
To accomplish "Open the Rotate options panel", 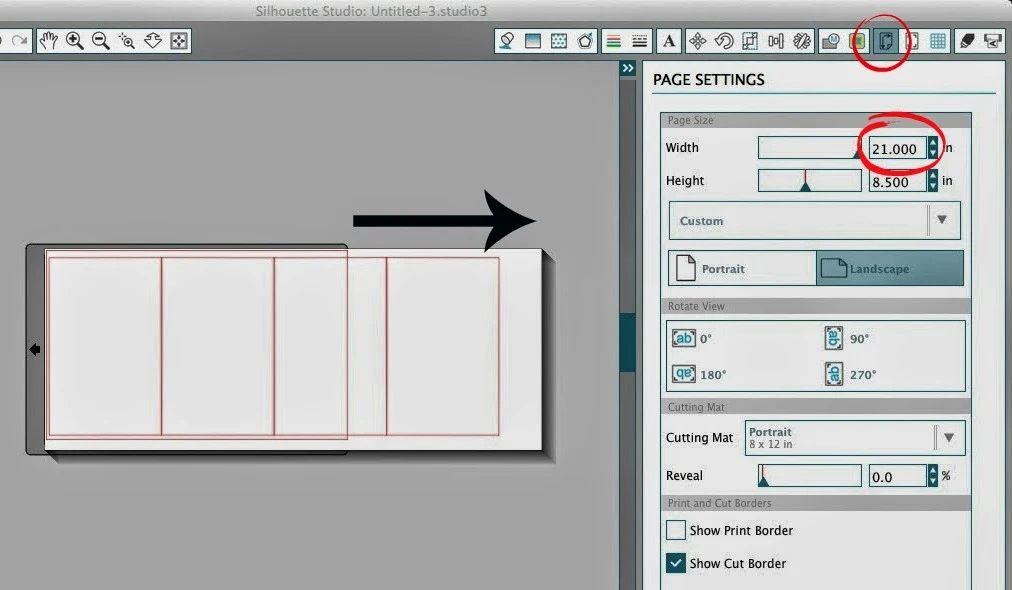I will pyautogui.click(x=724, y=41).
